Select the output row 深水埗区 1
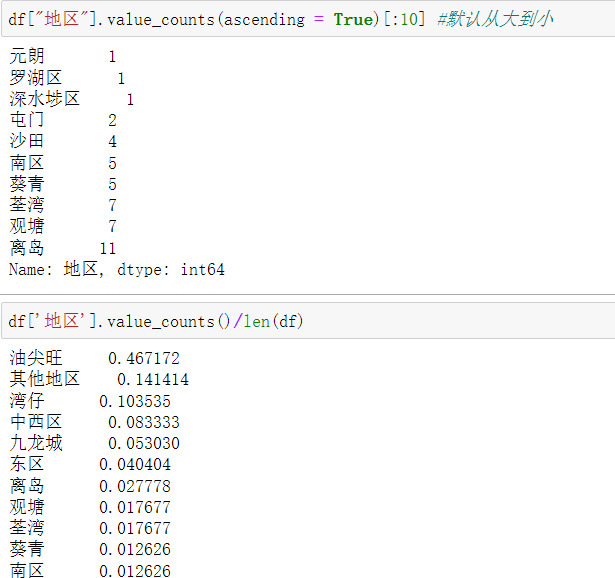615x578 pixels. pos(72,99)
